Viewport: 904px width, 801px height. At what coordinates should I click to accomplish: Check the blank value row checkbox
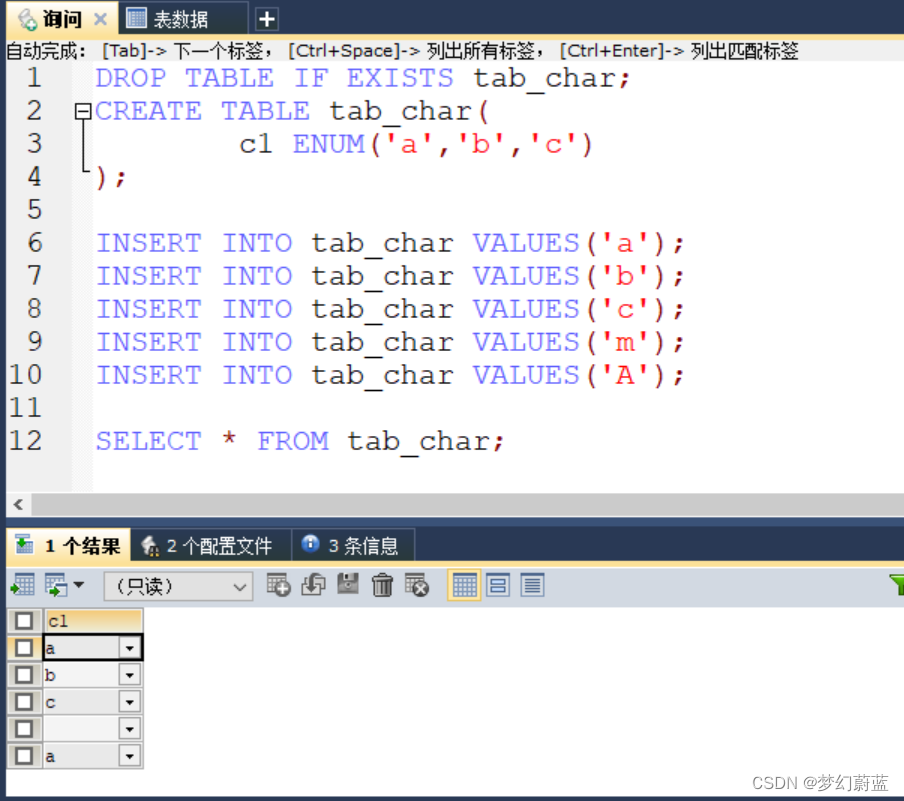pyautogui.click(x=24, y=729)
